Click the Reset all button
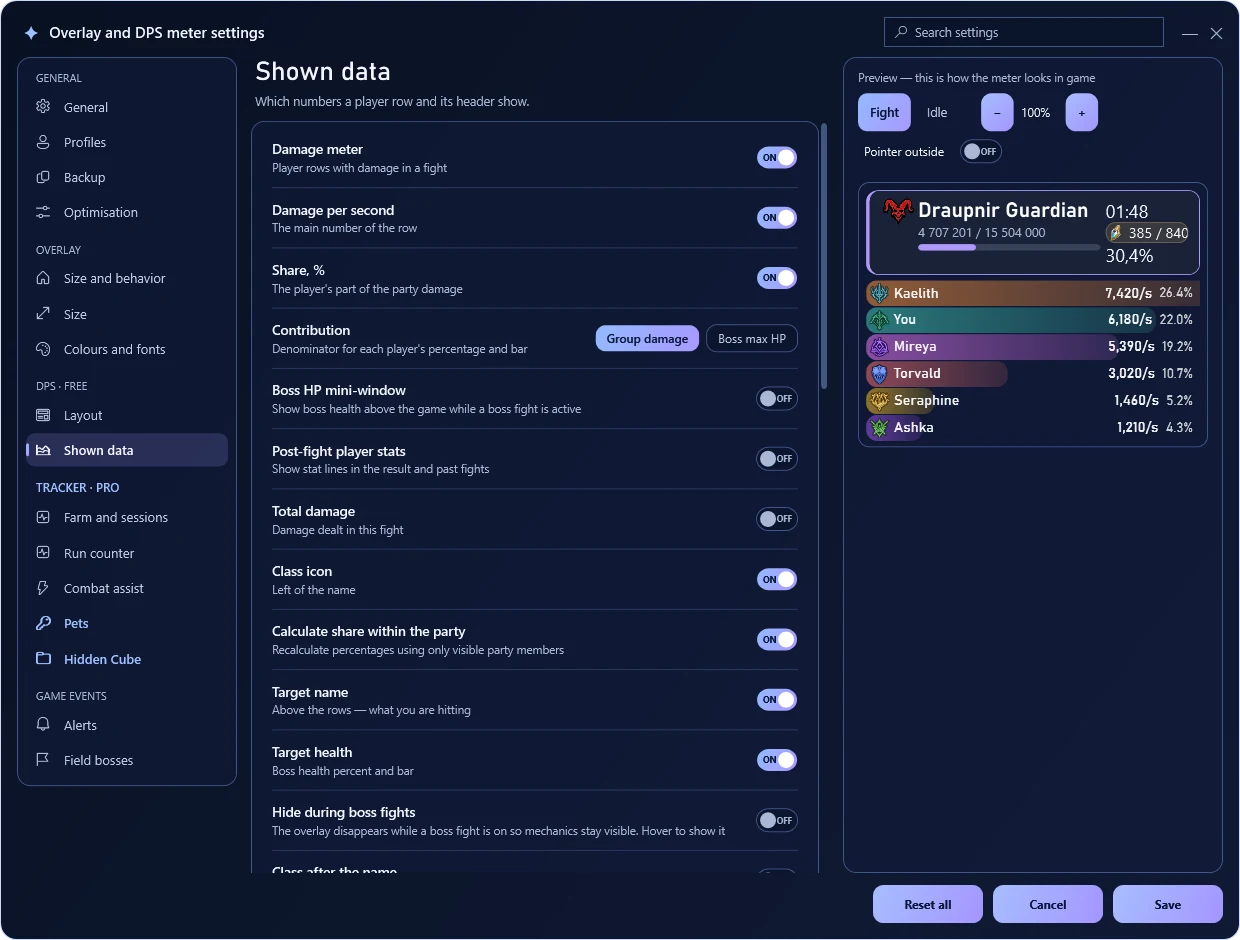Screen dimensions: 1240x940 click(928, 904)
